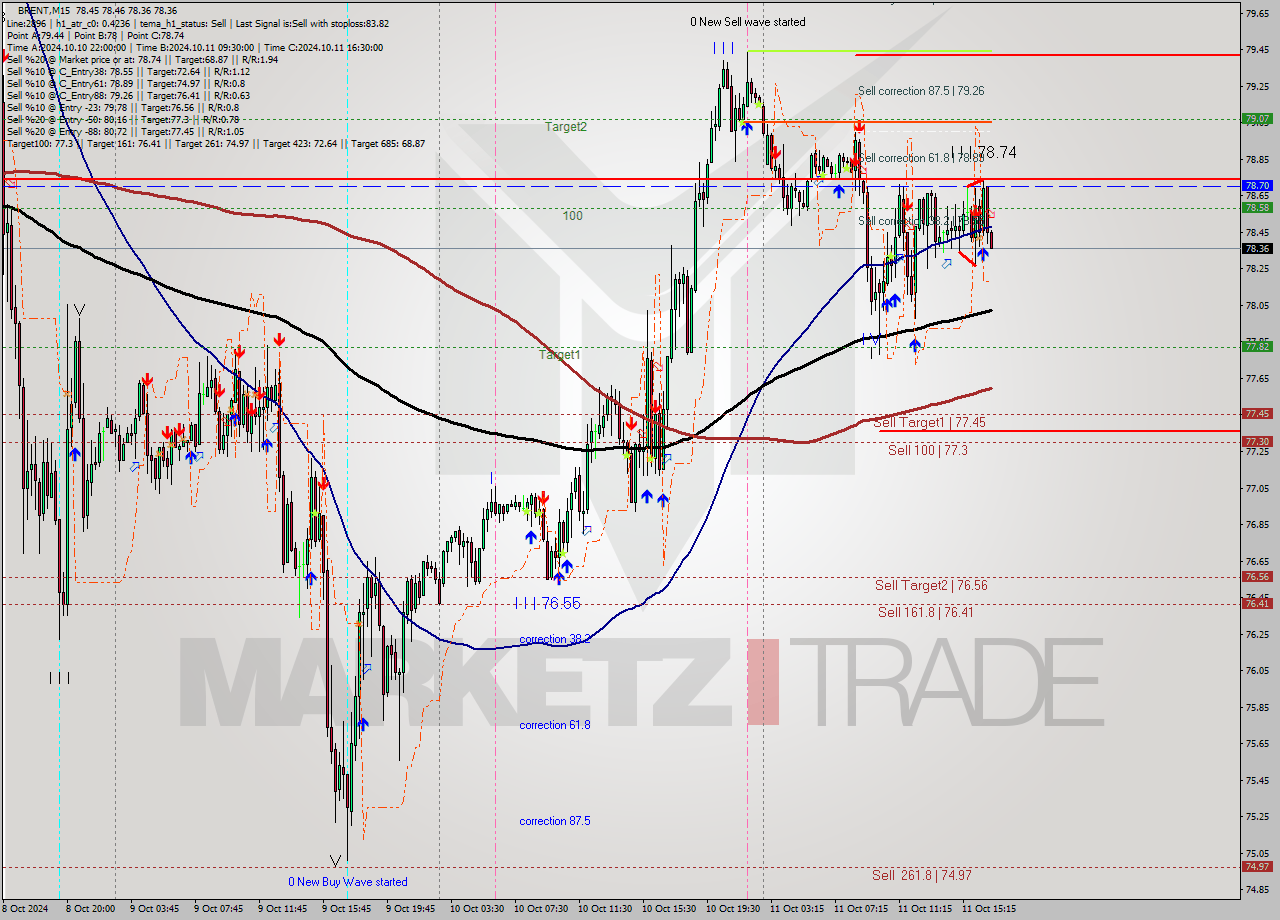The height and width of the screenshot is (920, 1280).
Task: Click the '9 Oct 19:45' time label
Action: click(413, 909)
